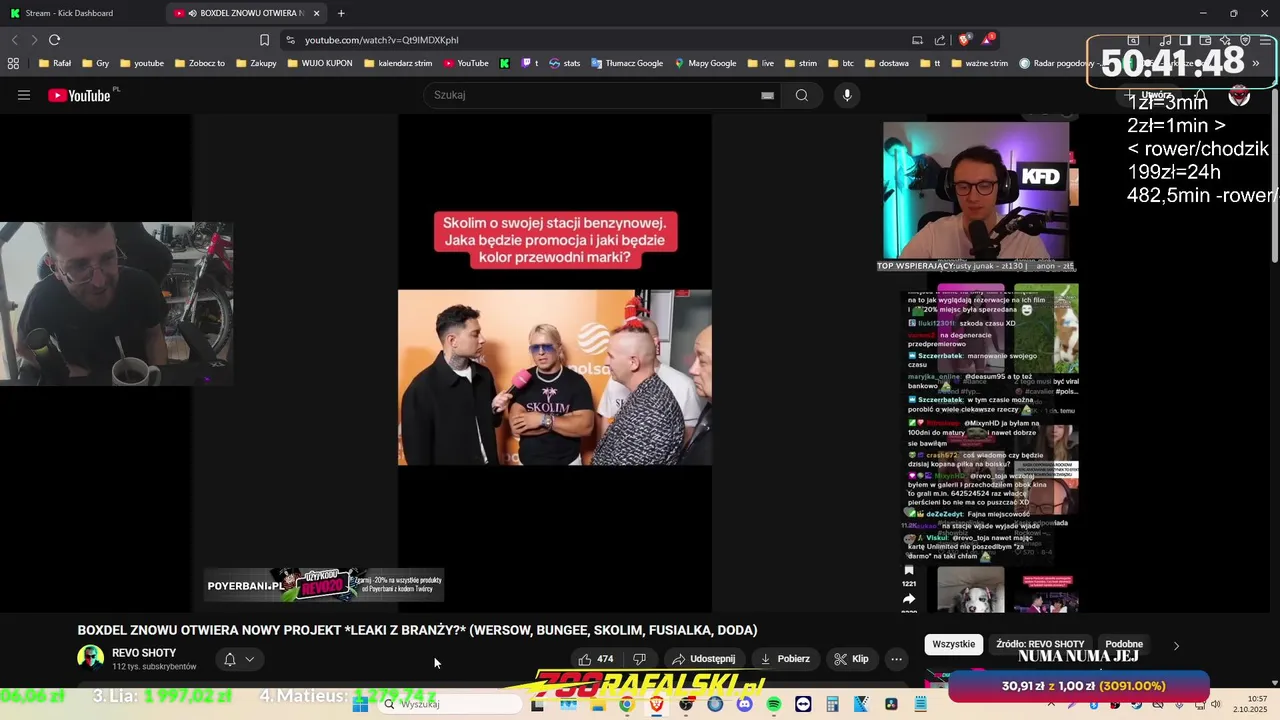Open the Twitch bookmark labeled t
1280x720 pixels.
pos(530,63)
